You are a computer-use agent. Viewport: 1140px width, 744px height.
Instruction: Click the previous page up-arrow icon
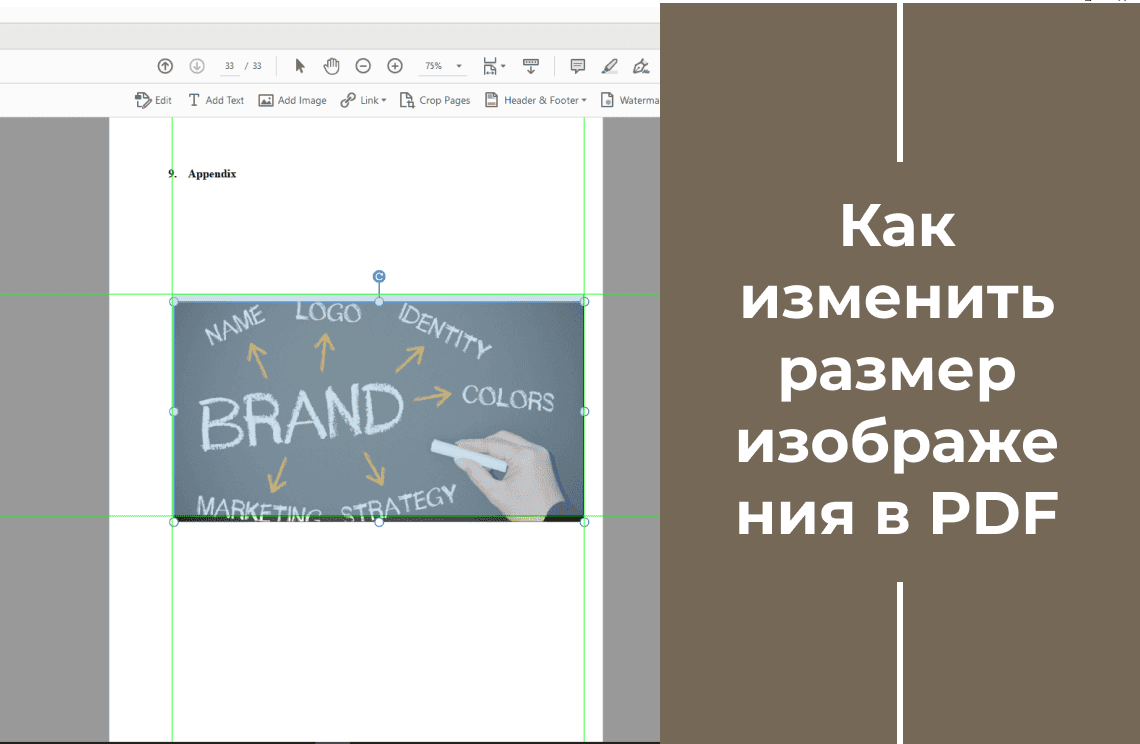(165, 65)
